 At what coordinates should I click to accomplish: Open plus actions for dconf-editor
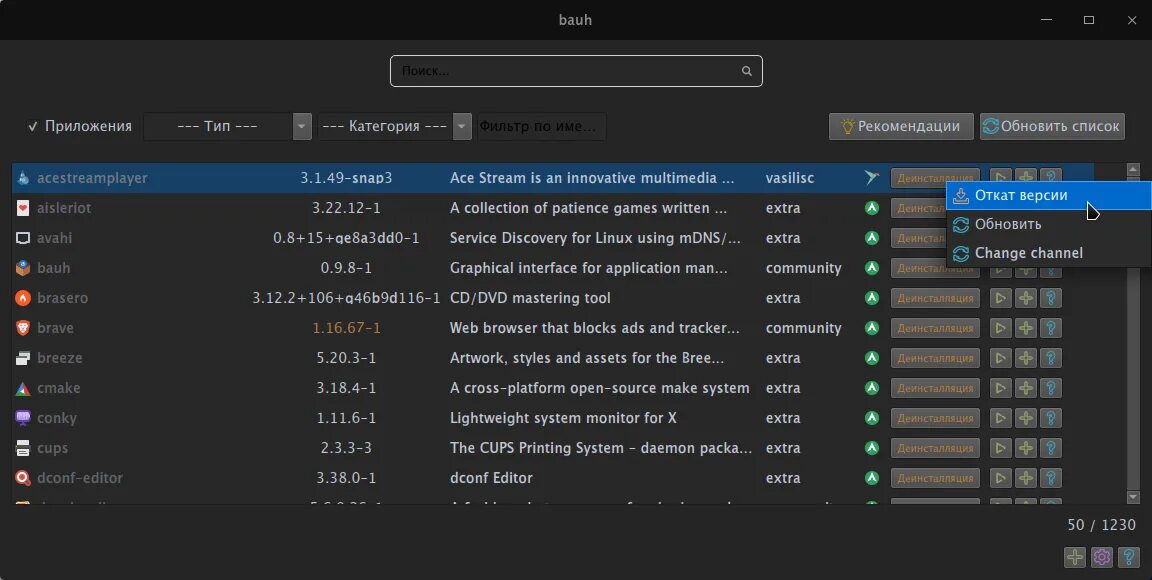point(1026,478)
